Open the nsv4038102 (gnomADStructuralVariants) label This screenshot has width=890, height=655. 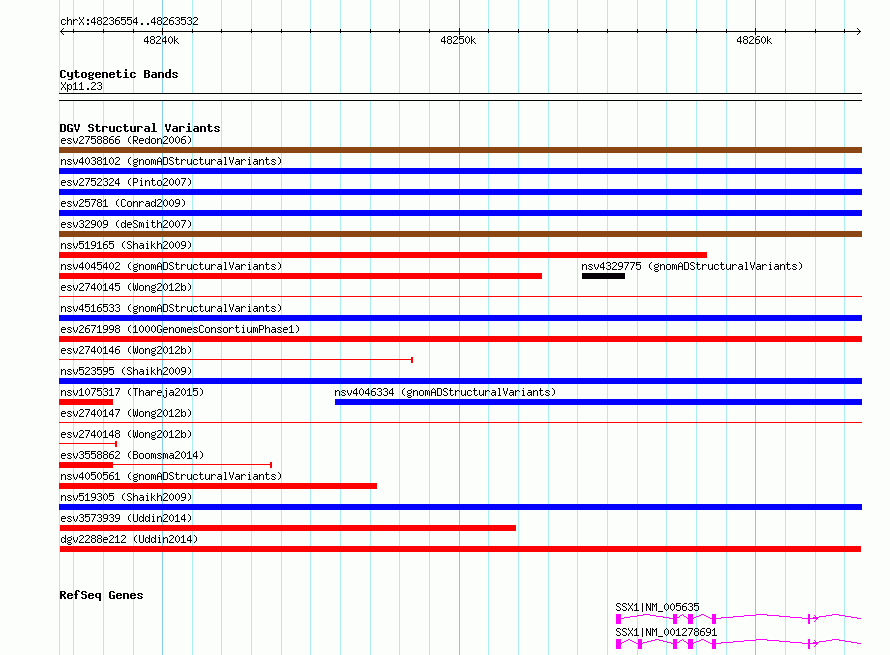point(171,161)
